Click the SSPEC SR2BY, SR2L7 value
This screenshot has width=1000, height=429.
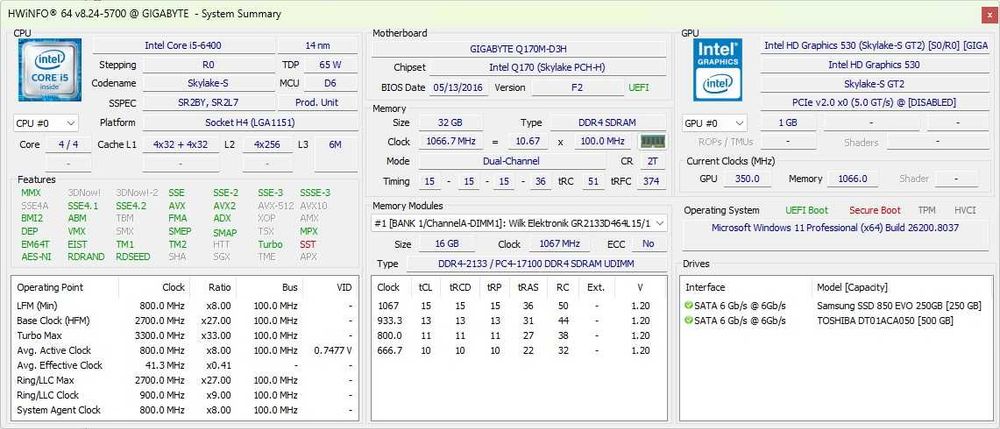[209, 103]
